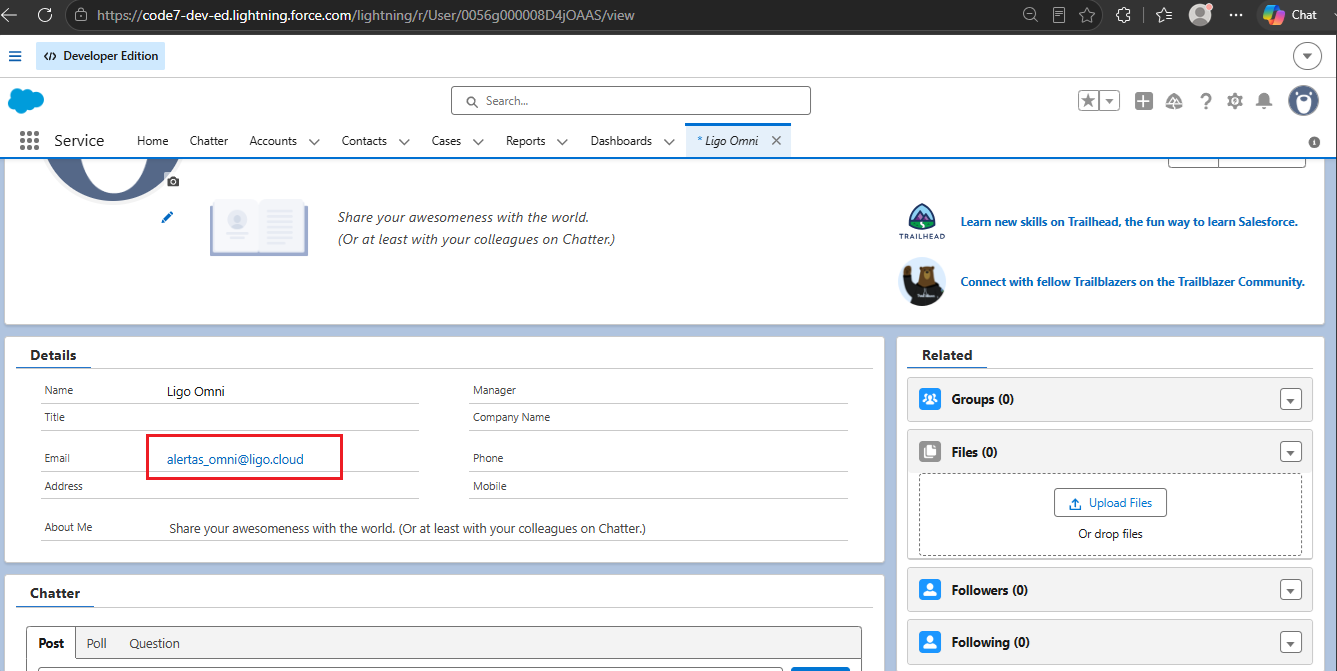Image resolution: width=1337 pixels, height=671 pixels.
Task: Open the Home tab
Action: click(x=152, y=141)
